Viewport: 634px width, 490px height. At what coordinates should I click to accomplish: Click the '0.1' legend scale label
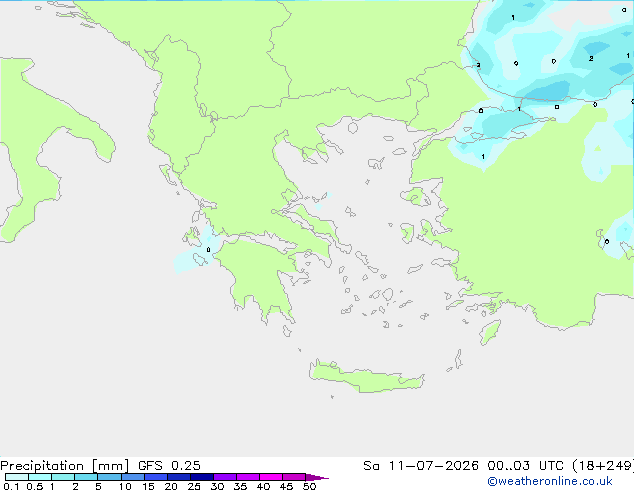(x=11, y=486)
